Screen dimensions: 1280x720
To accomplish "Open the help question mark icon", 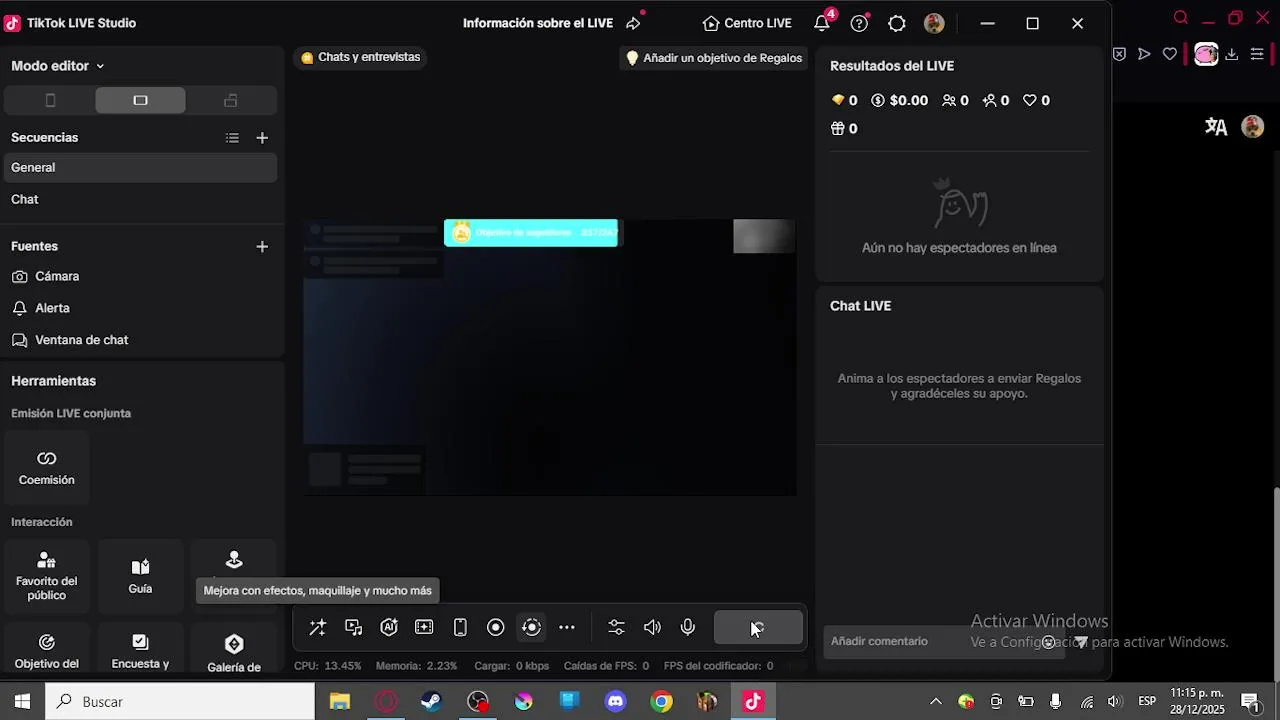I will click(859, 23).
